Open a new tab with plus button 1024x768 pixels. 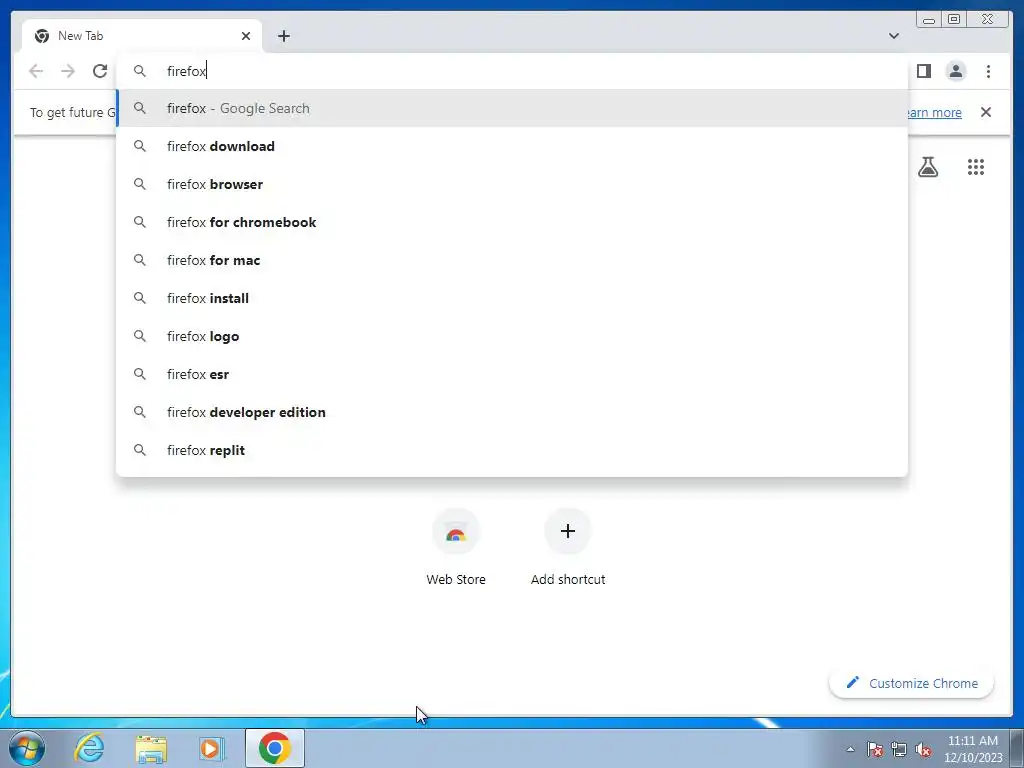pos(283,36)
